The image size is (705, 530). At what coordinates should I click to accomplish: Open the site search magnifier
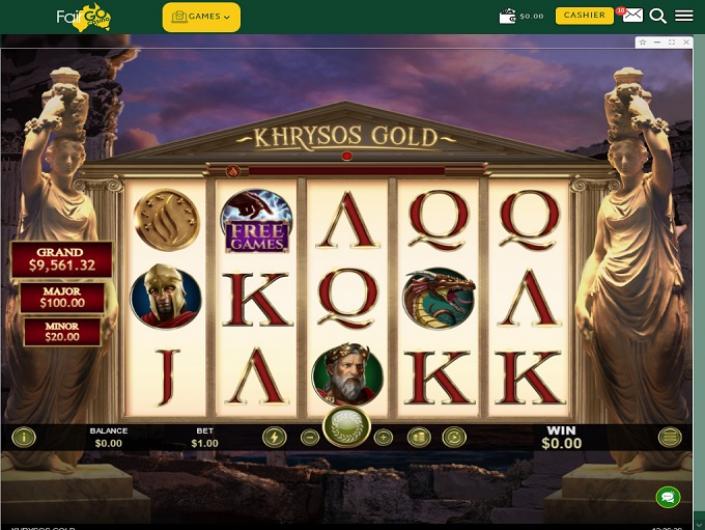tap(658, 16)
